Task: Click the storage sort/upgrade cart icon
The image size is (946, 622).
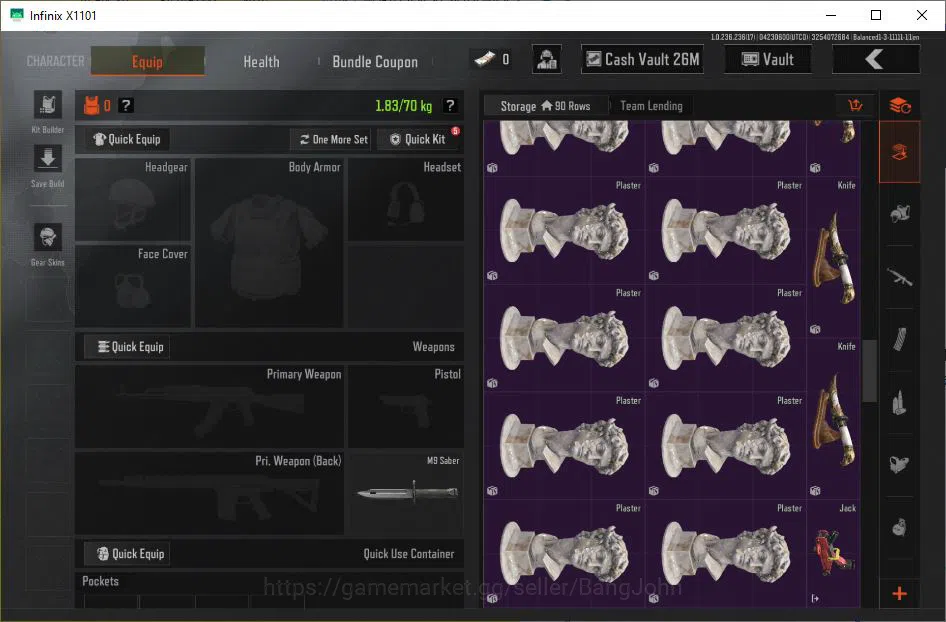Action: (855, 106)
